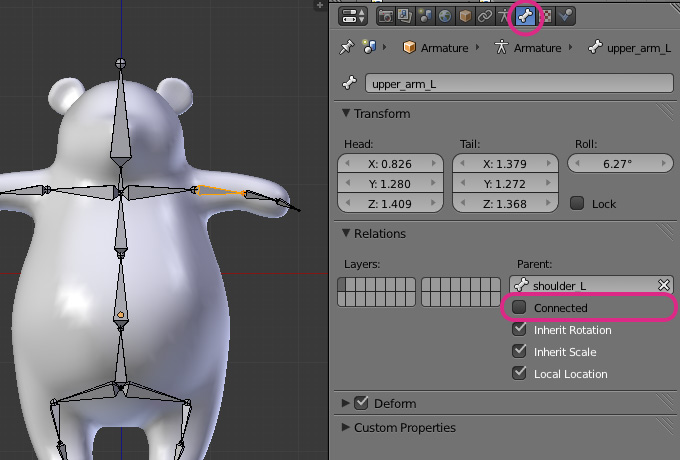This screenshot has width=680, height=460.
Task: Decrease Head X value with left arrow
Action: click(347, 163)
